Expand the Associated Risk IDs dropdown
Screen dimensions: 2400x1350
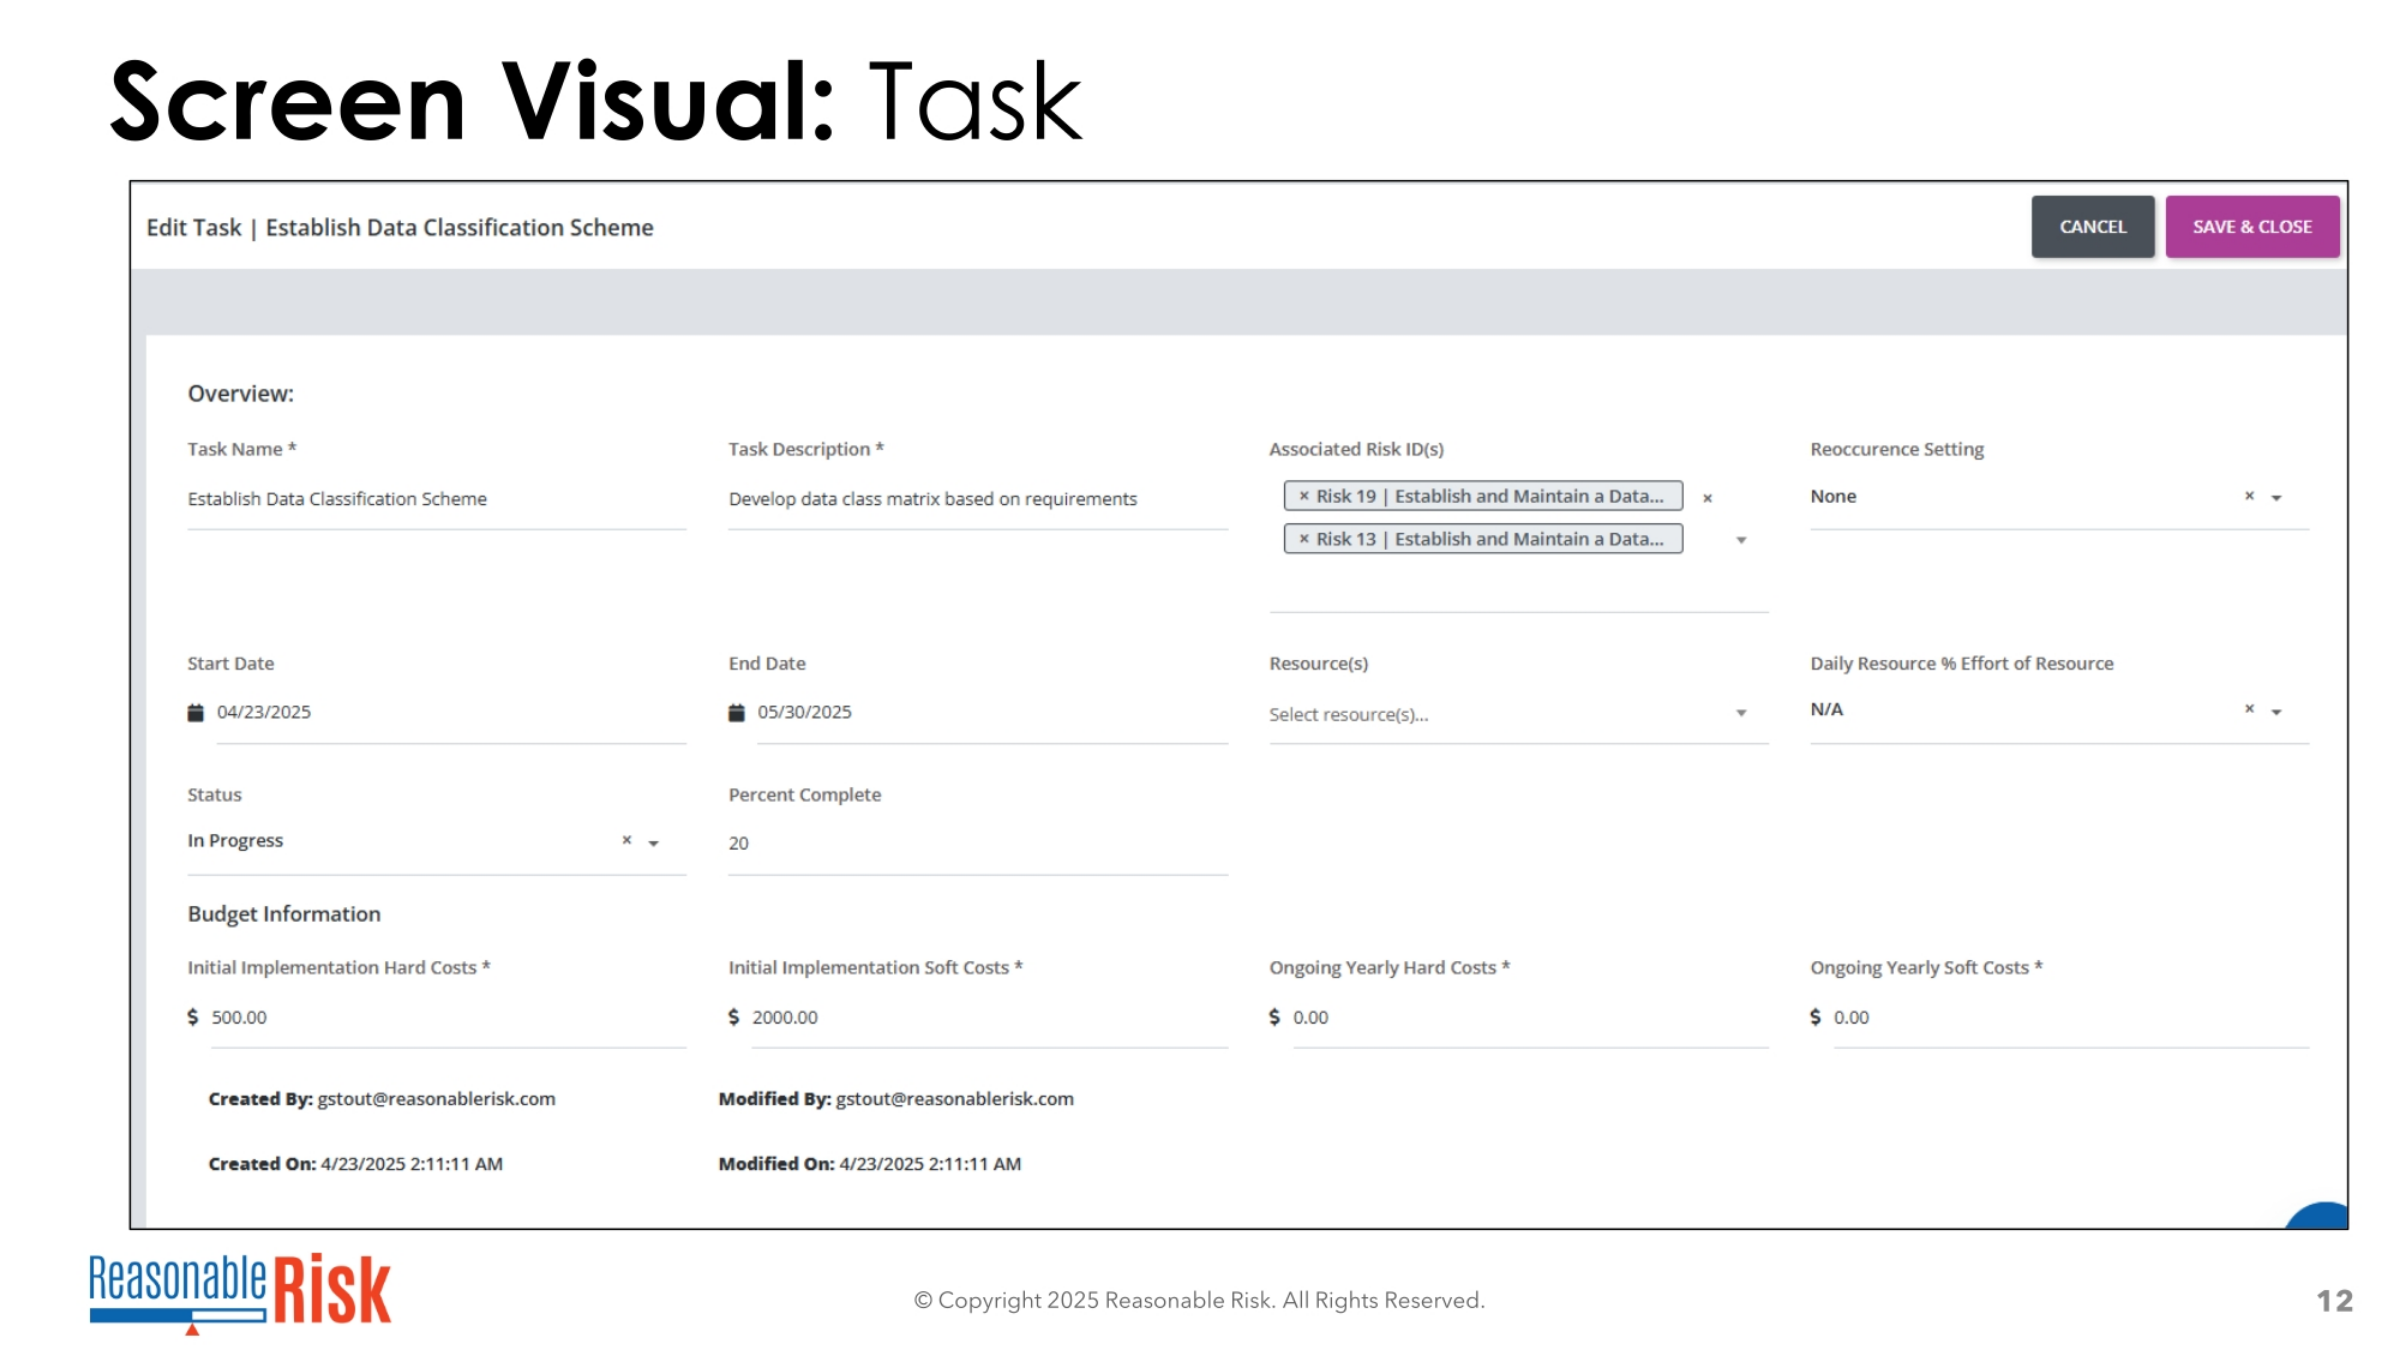[1741, 540]
